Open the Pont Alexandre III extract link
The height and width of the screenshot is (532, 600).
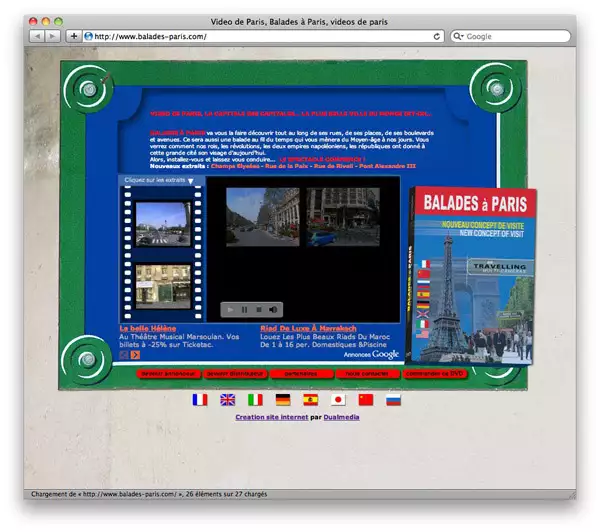pos(387,166)
